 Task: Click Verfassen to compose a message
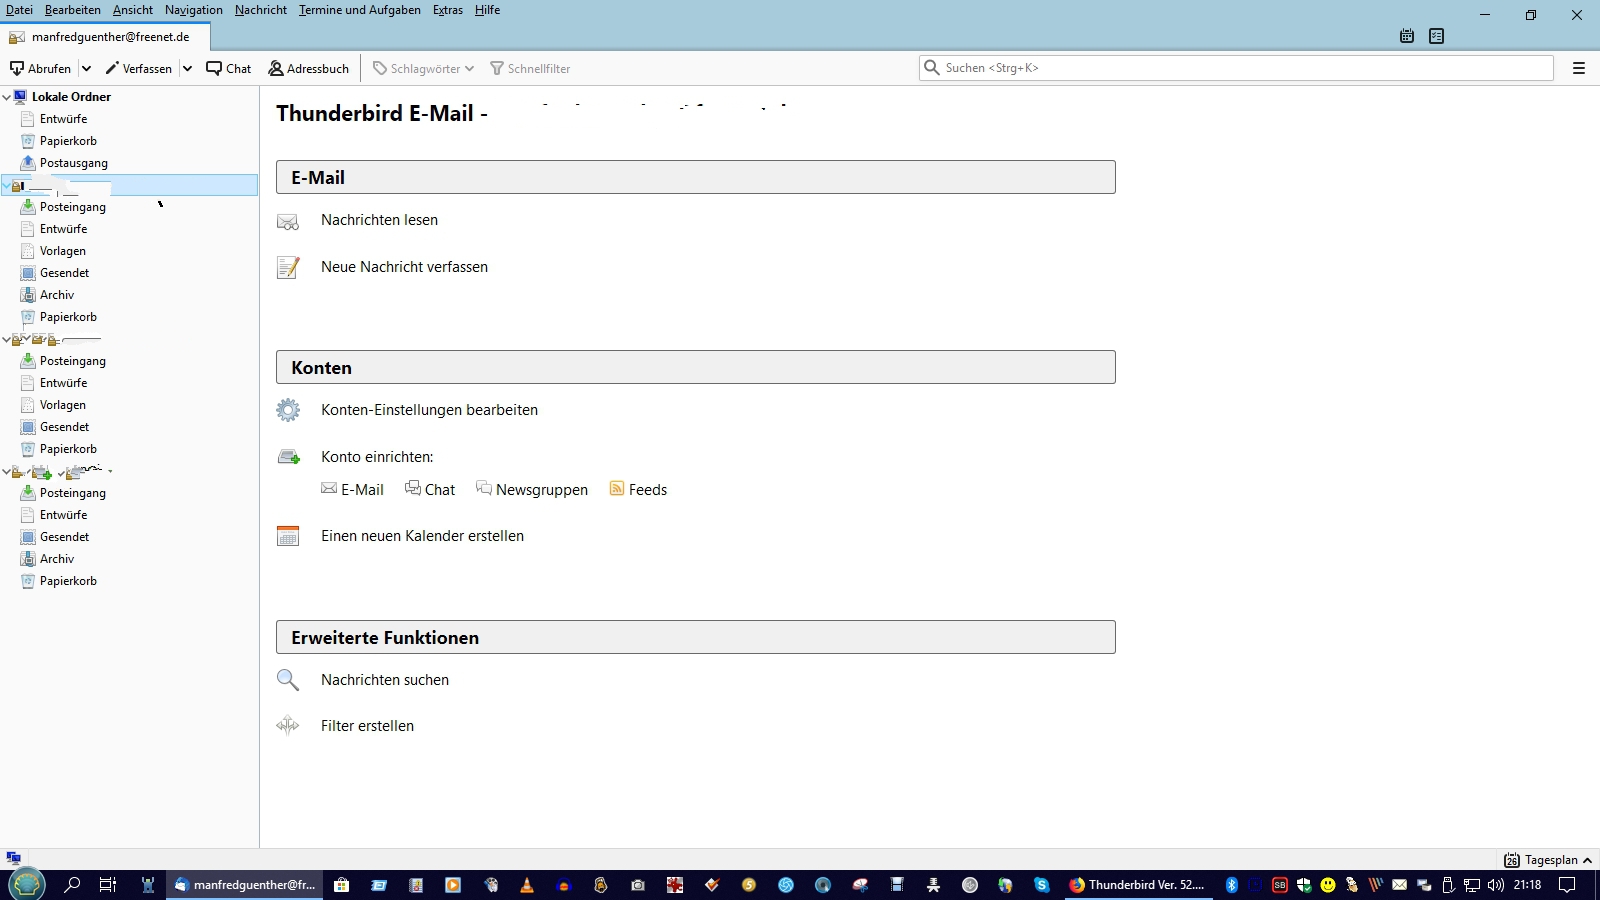138,68
